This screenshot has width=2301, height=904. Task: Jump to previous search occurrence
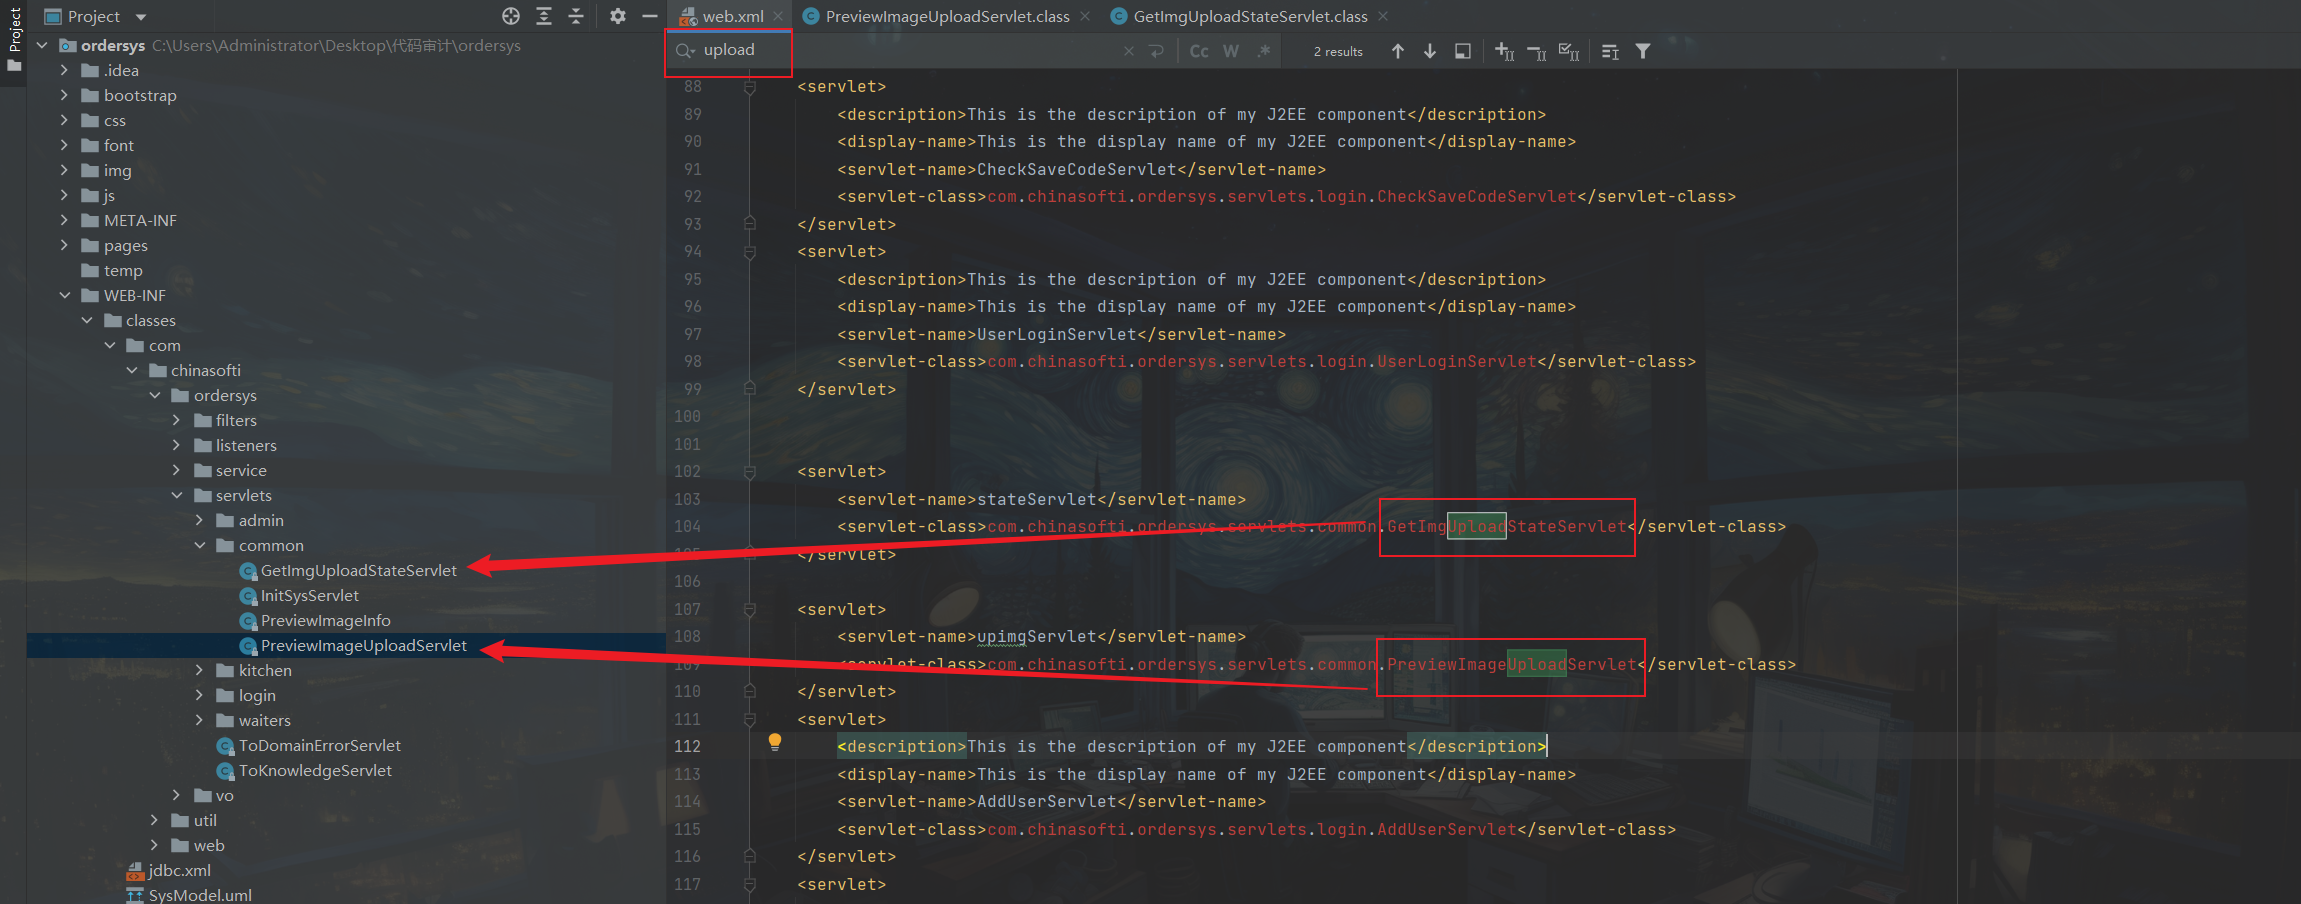pos(1398,51)
